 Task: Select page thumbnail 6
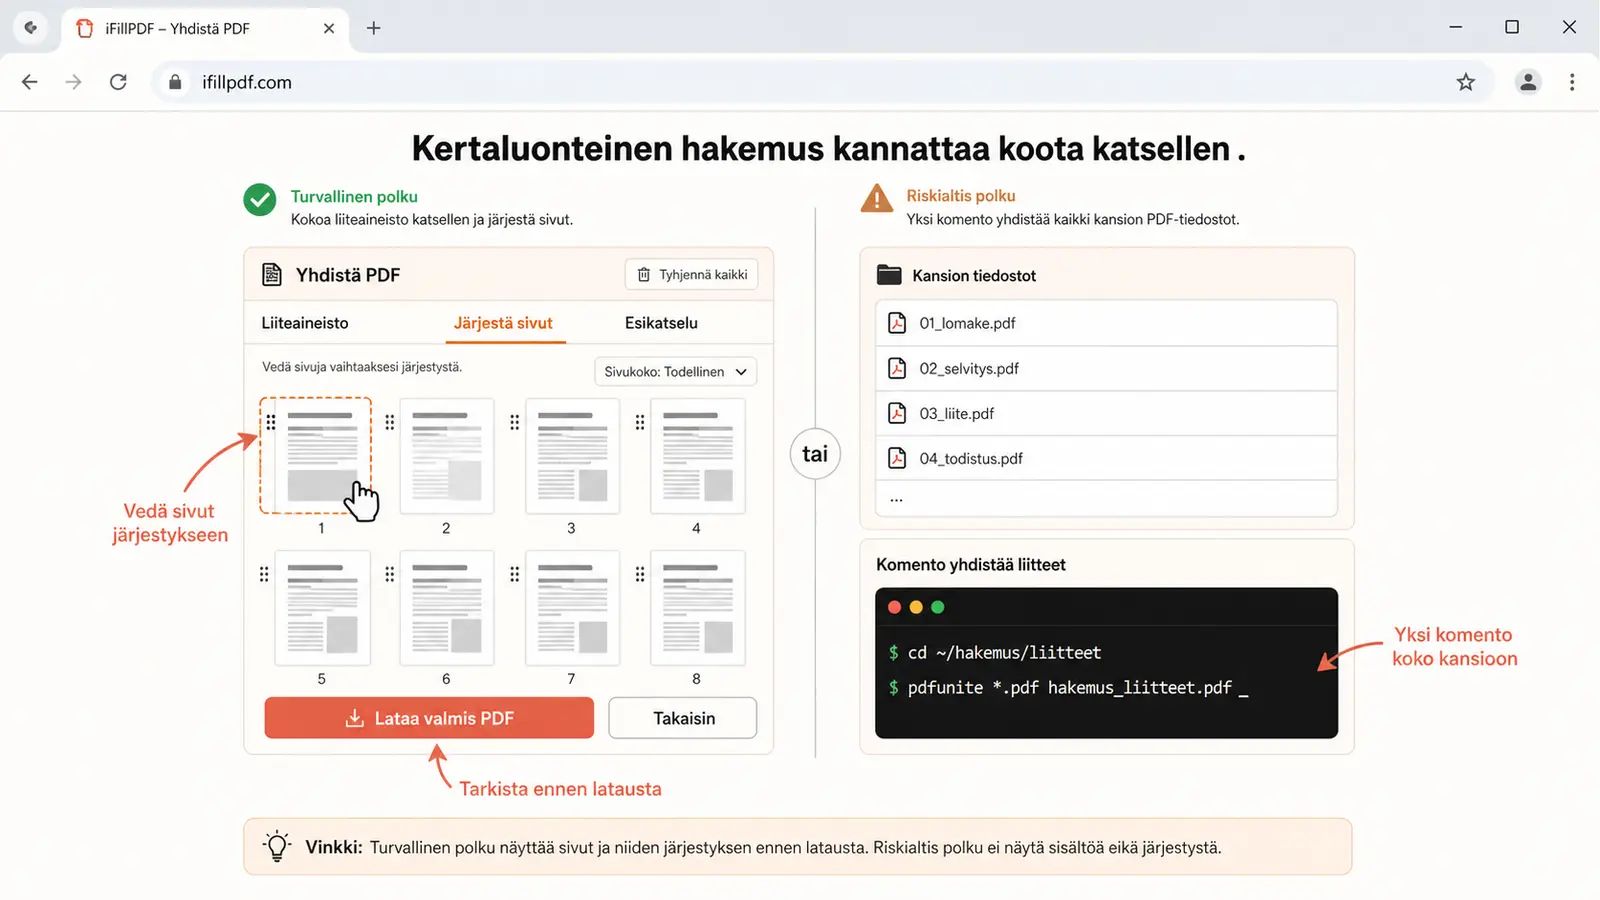[447, 608]
